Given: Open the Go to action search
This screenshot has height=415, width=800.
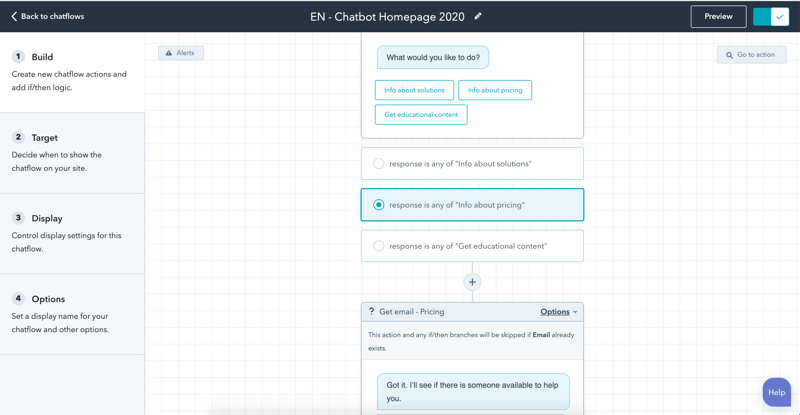Looking at the screenshot, I should click(752, 55).
